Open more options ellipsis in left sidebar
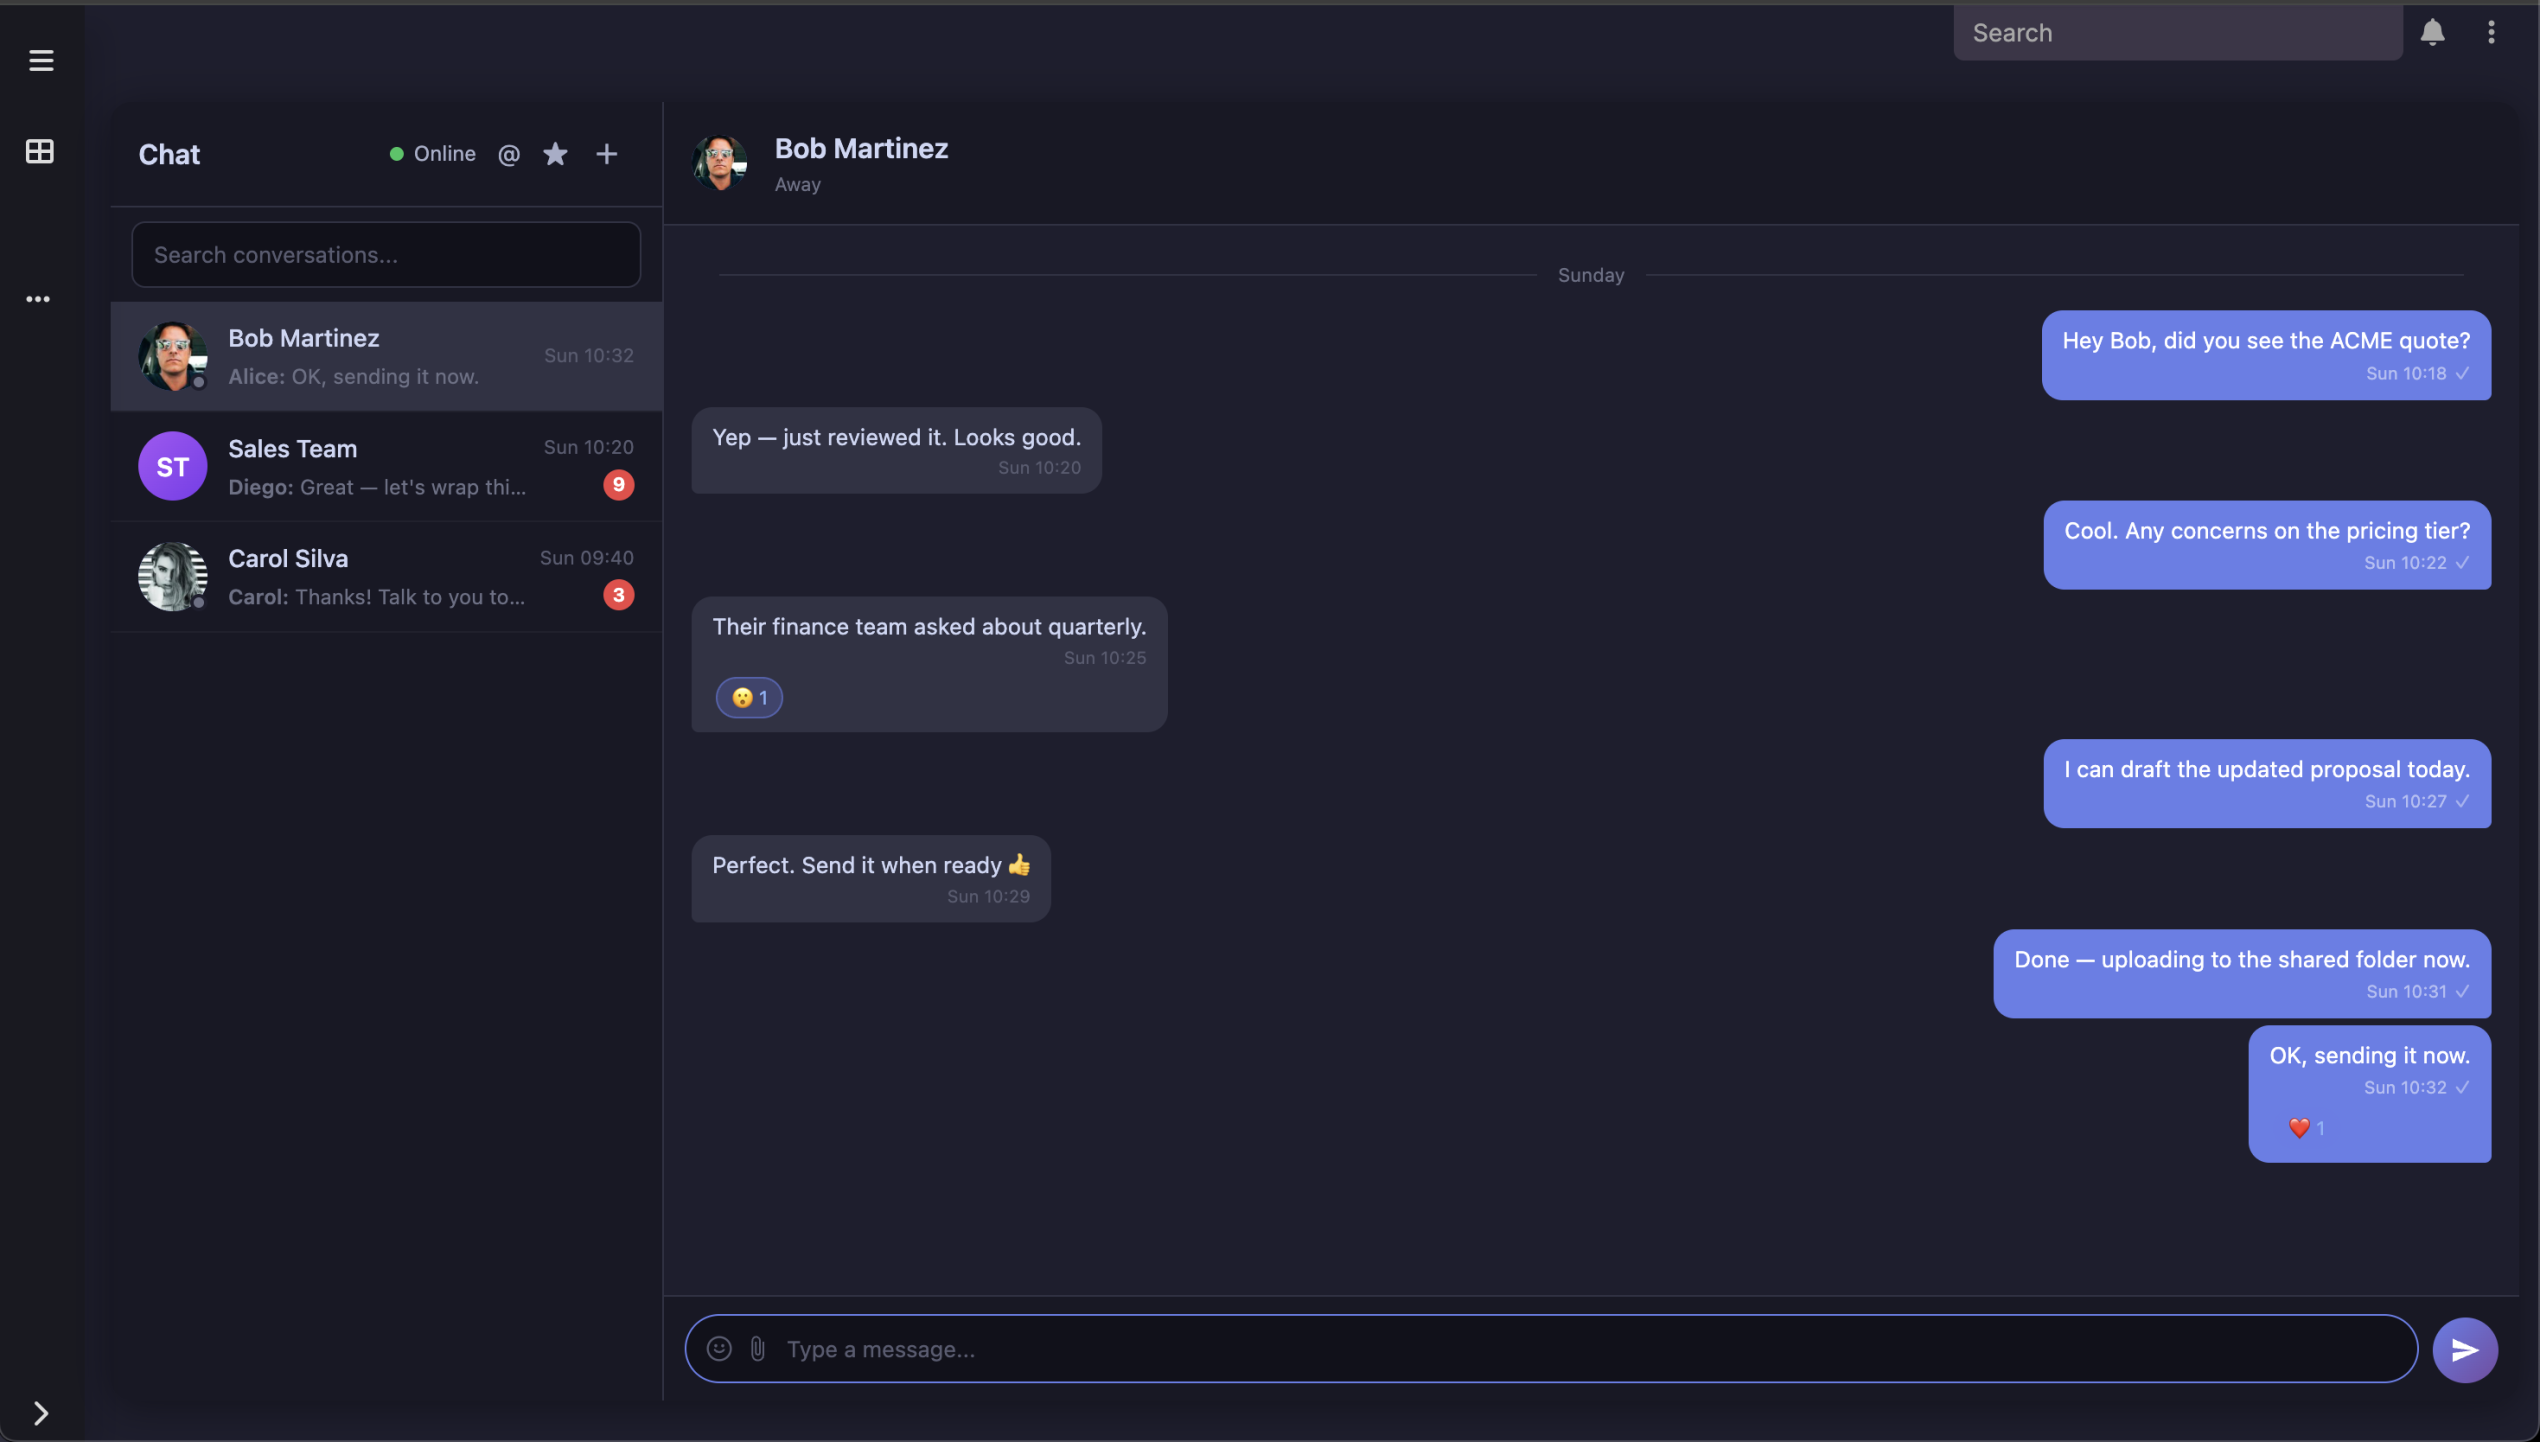 click(x=38, y=299)
